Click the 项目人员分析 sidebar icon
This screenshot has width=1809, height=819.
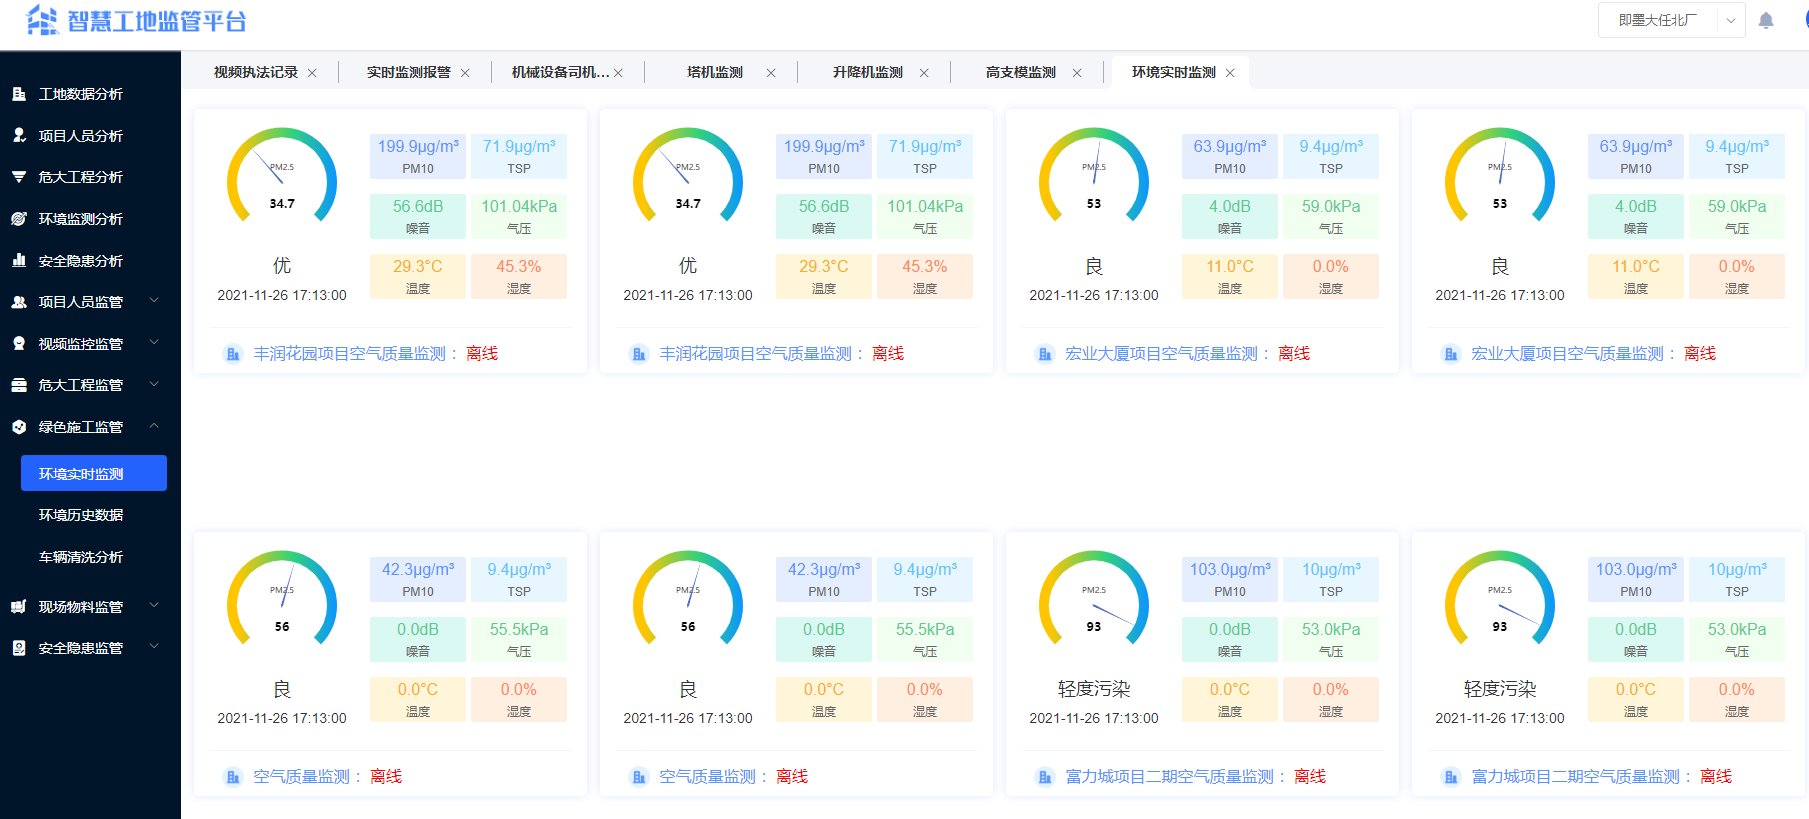click(x=19, y=135)
